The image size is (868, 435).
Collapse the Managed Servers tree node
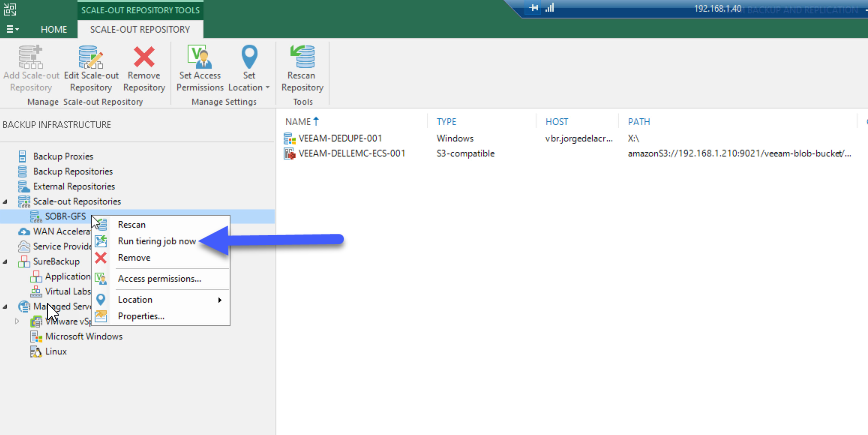coord(6,307)
